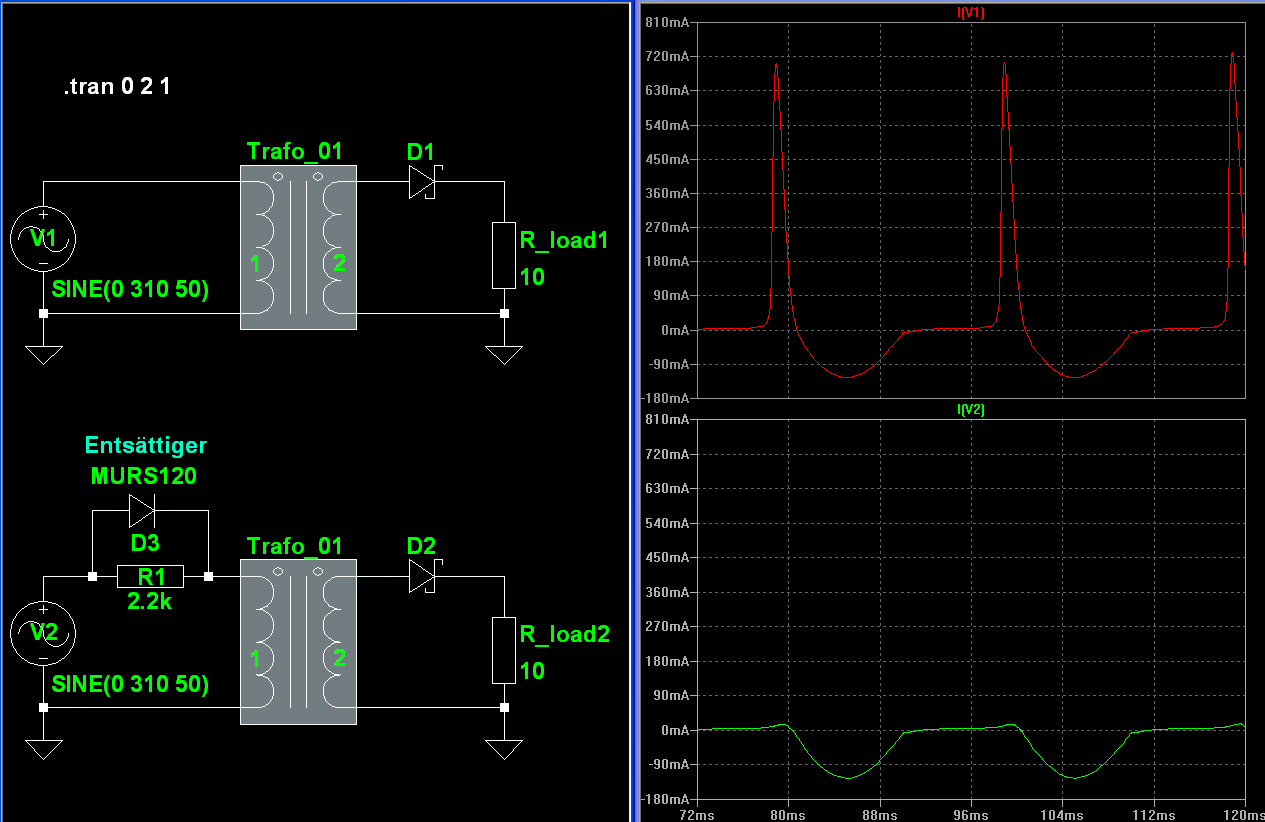
Task: Select the lower Trafo_01 transformer block
Action: point(298,641)
